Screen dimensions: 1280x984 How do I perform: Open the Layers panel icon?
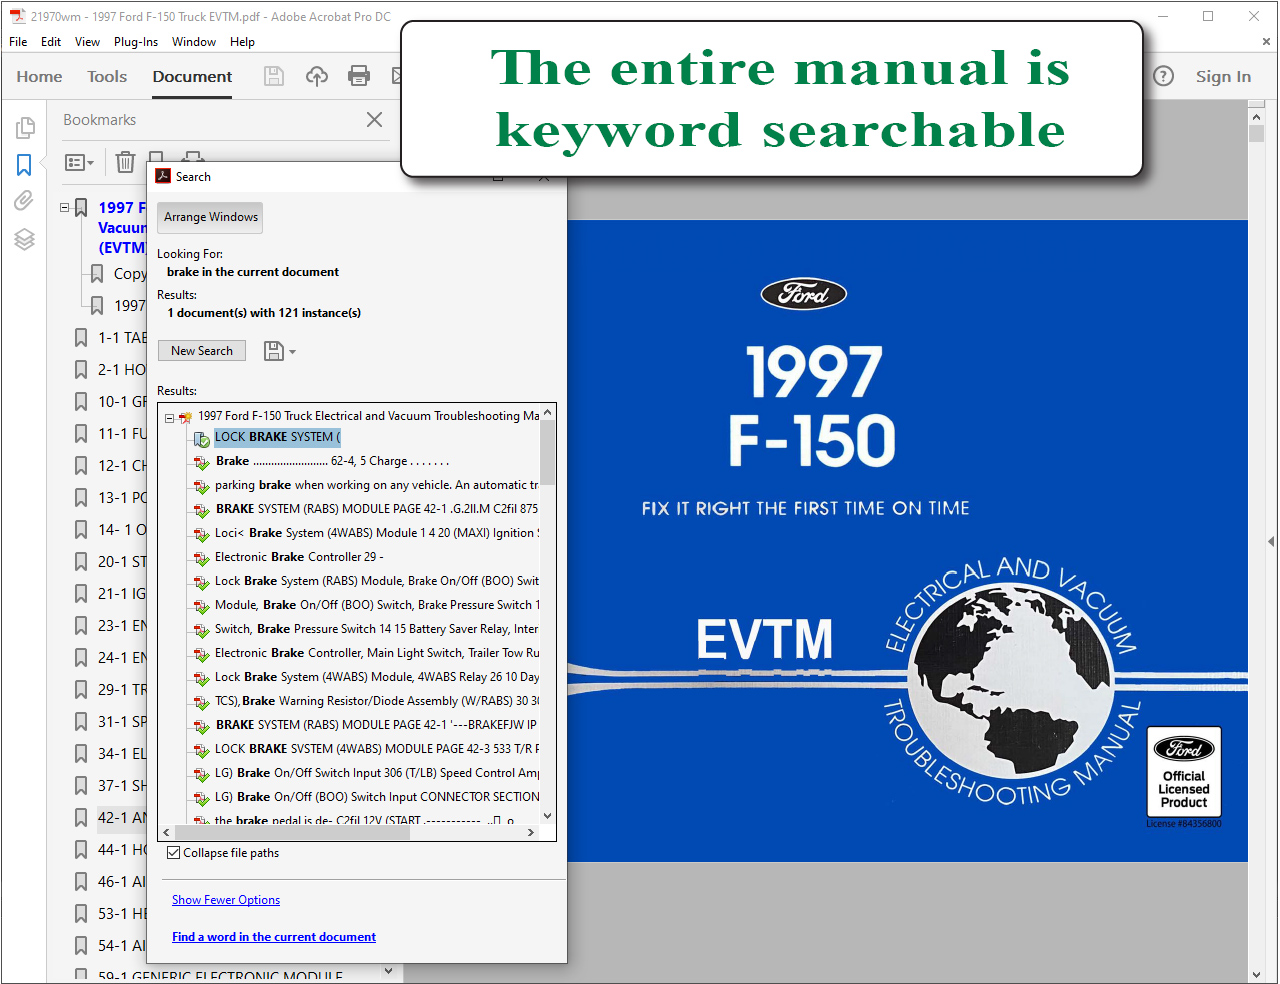point(24,239)
